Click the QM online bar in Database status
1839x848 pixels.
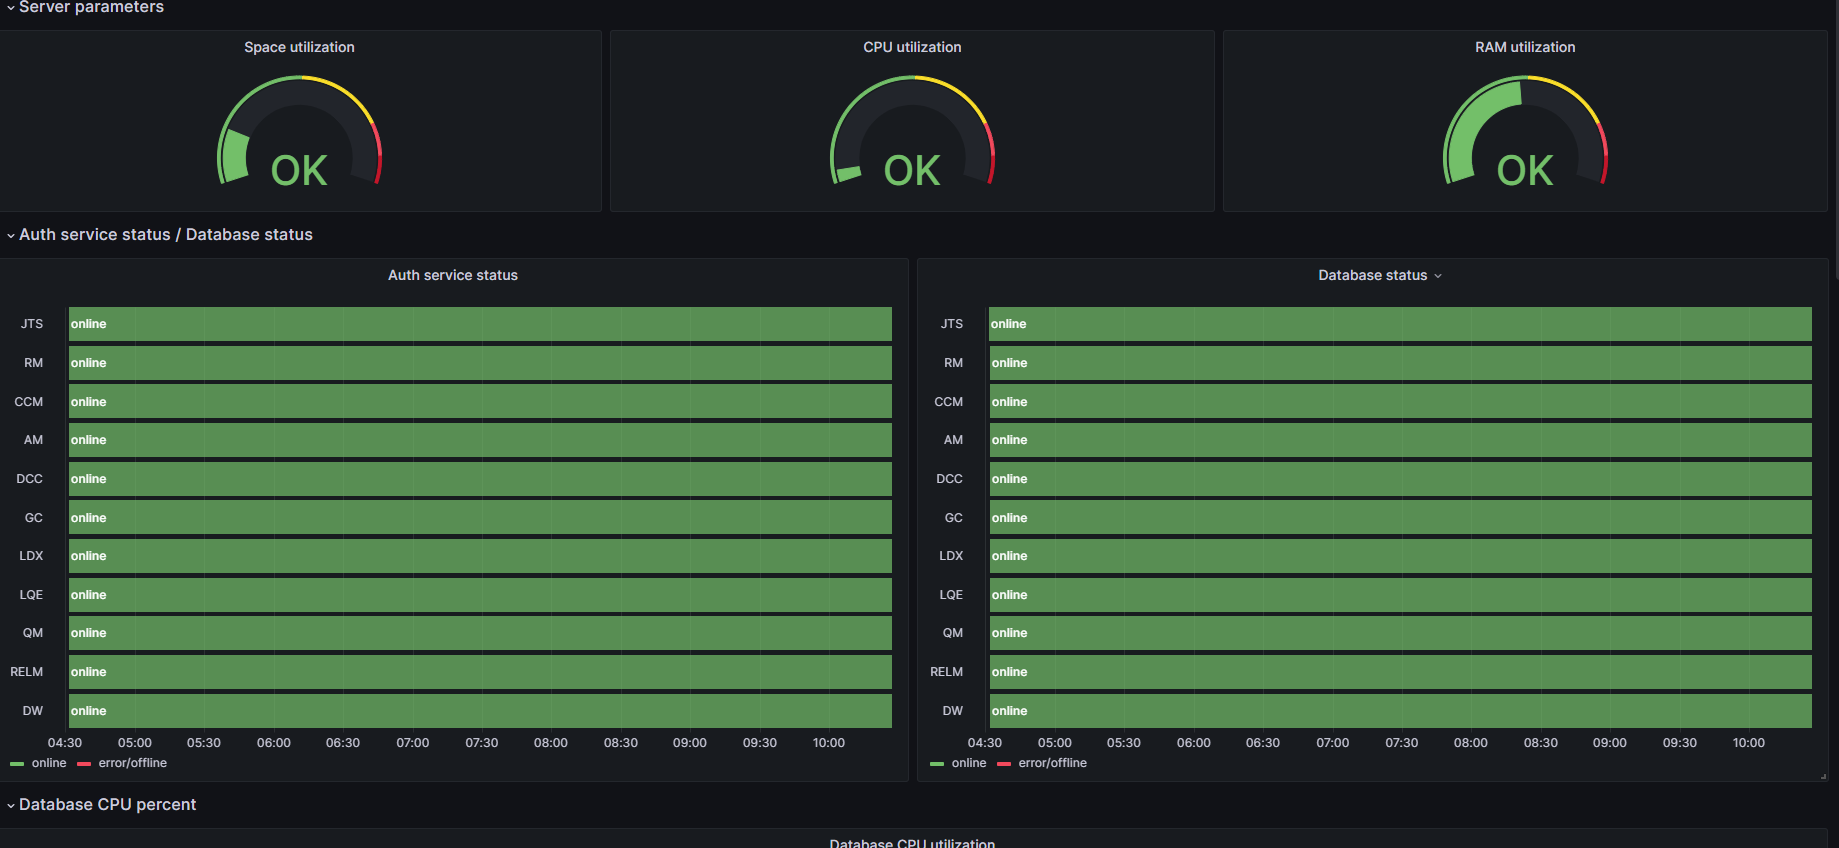click(x=1400, y=633)
